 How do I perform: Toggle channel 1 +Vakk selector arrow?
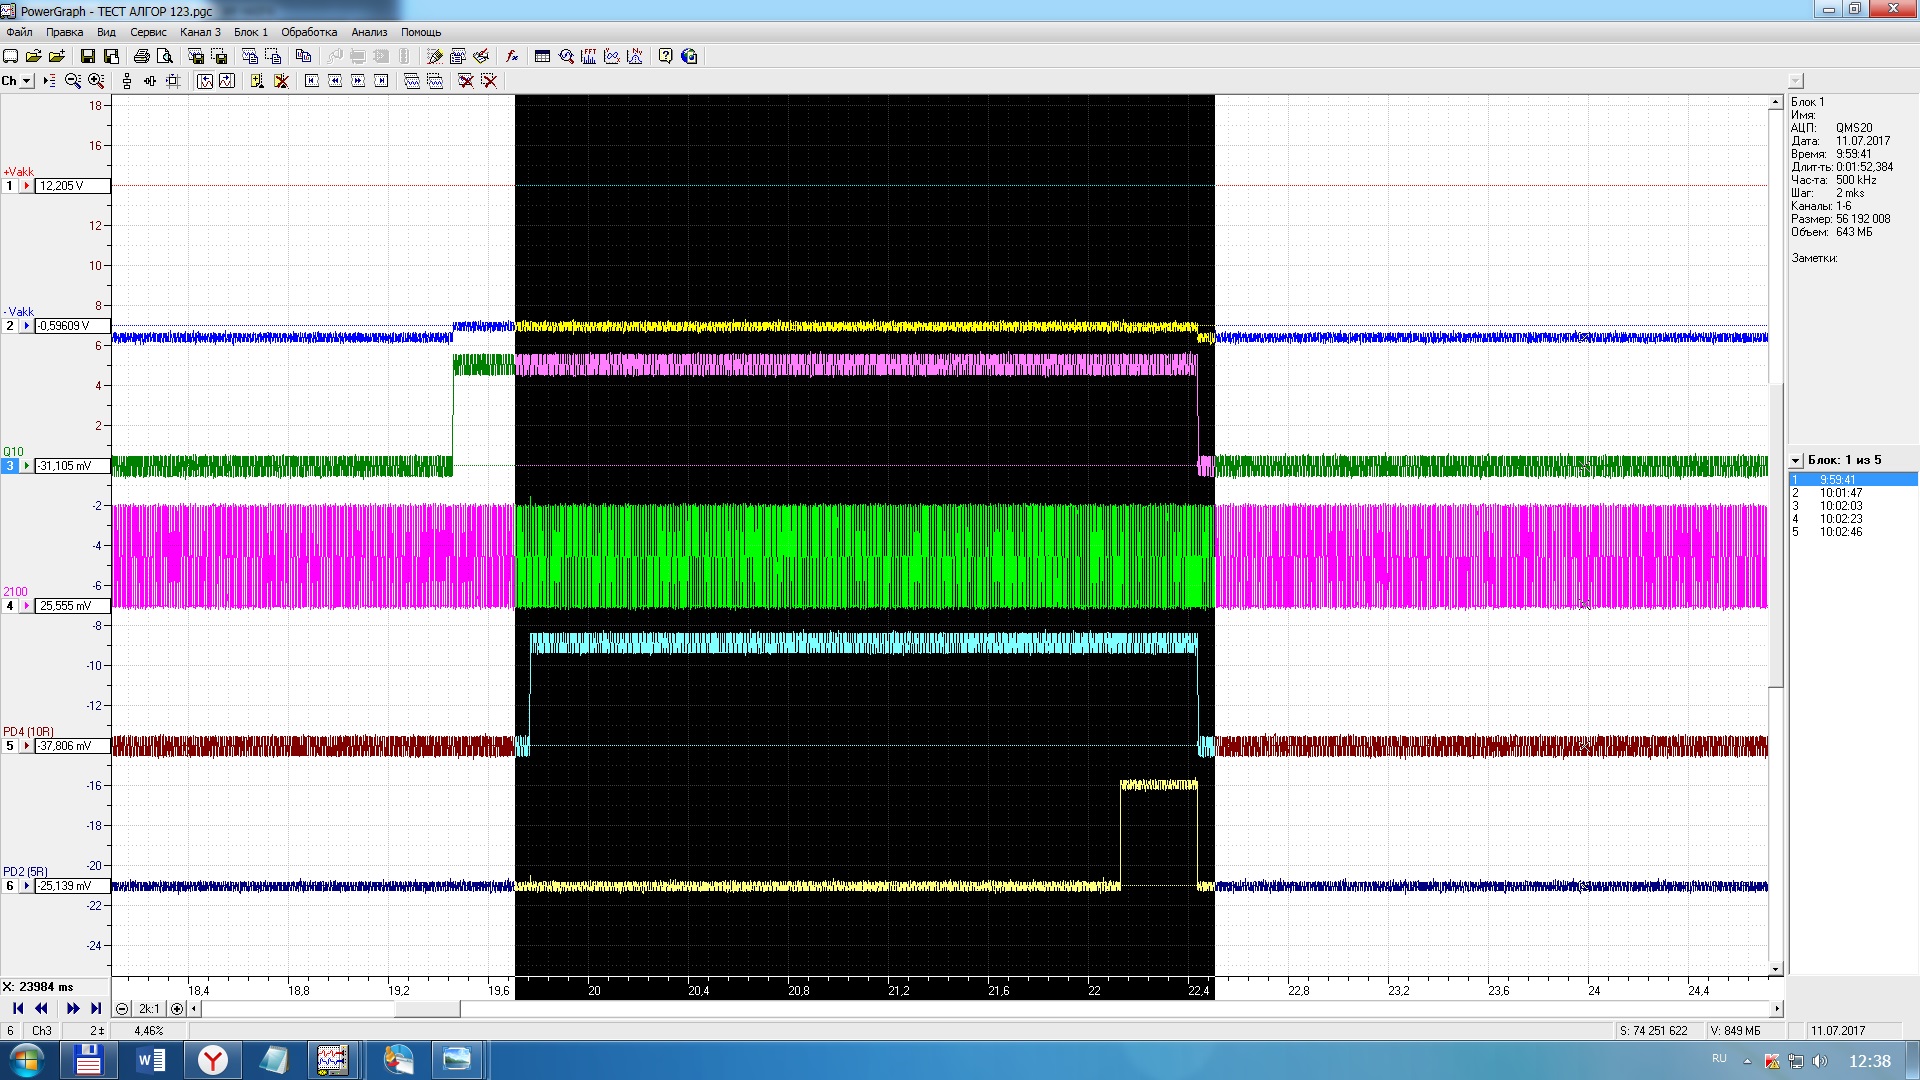coord(27,186)
